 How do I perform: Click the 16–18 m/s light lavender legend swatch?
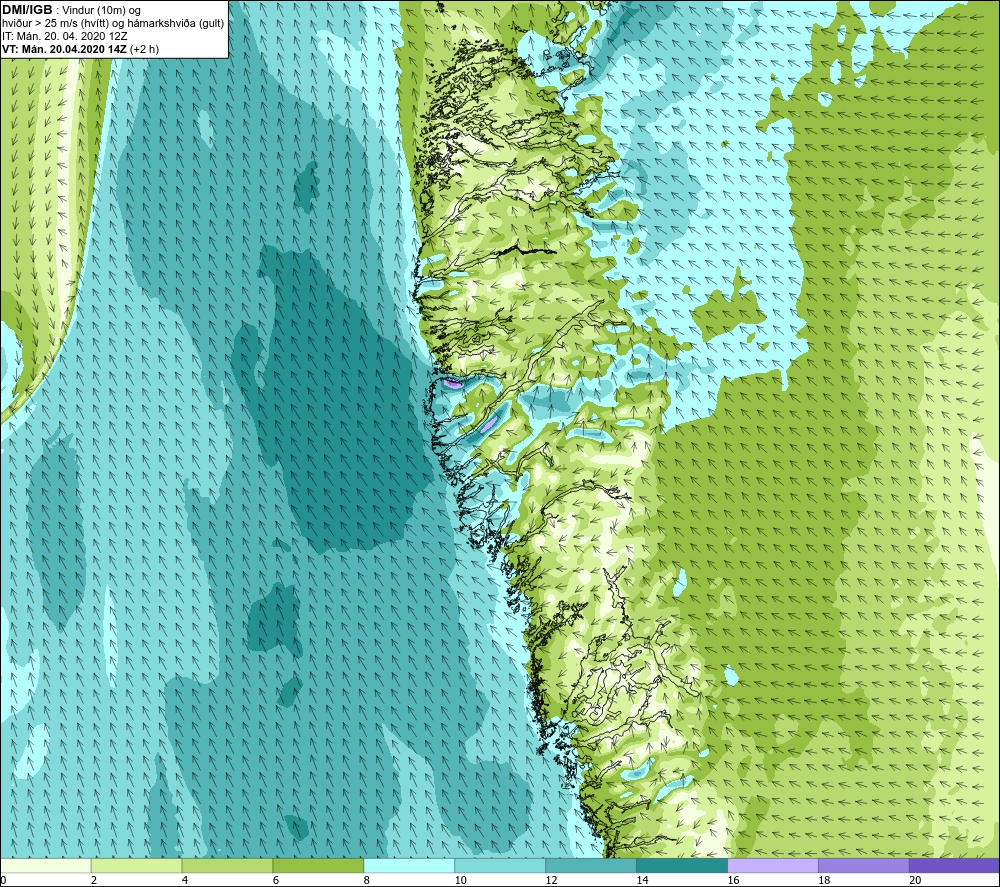click(x=773, y=865)
